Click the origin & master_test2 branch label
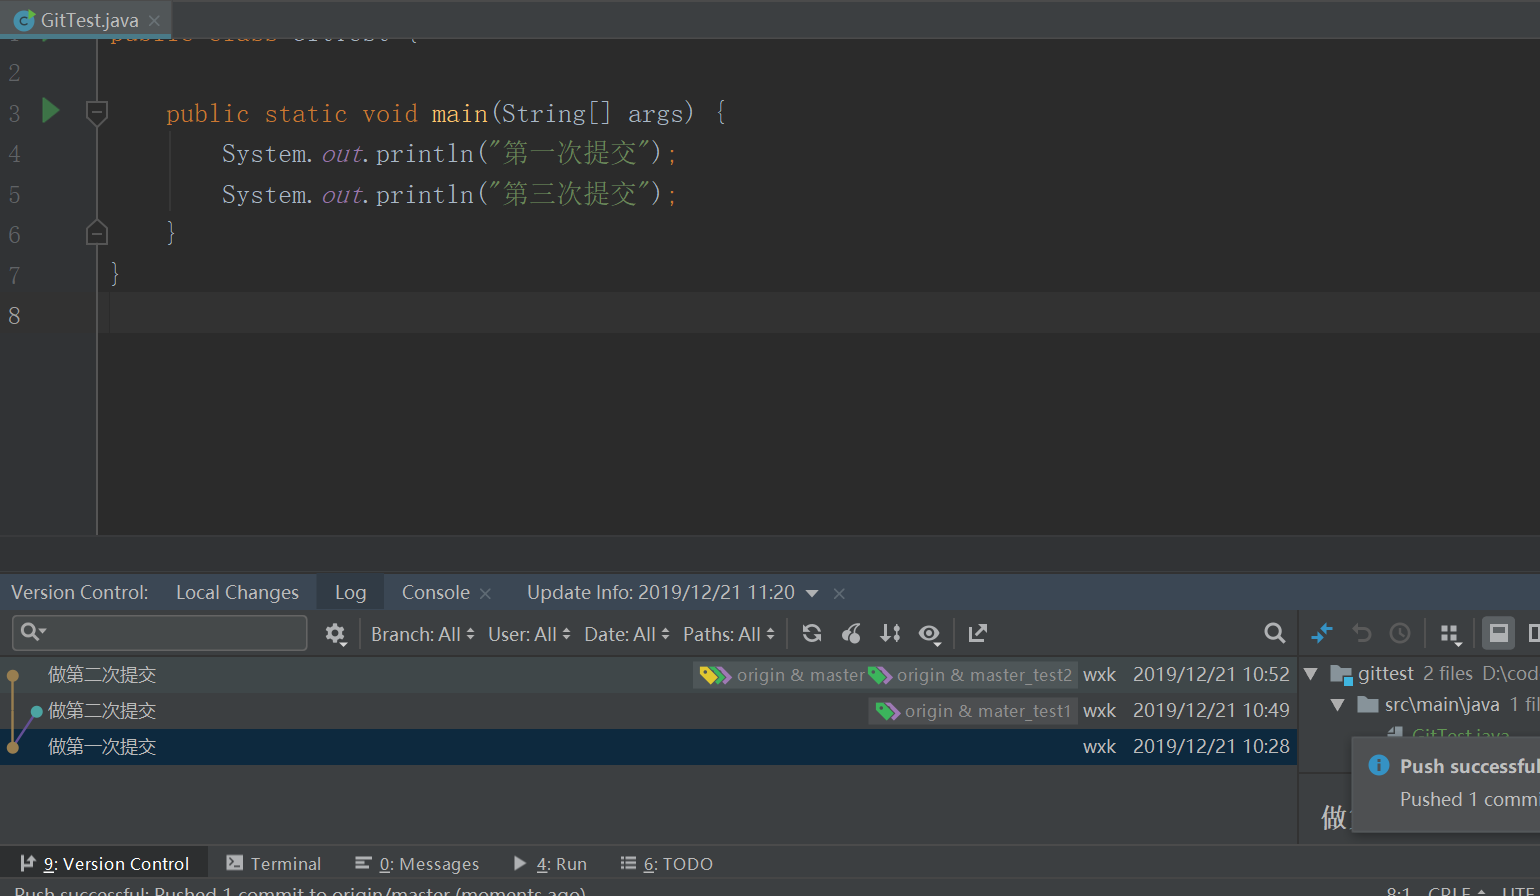Image resolution: width=1540 pixels, height=896 pixels. coord(984,675)
